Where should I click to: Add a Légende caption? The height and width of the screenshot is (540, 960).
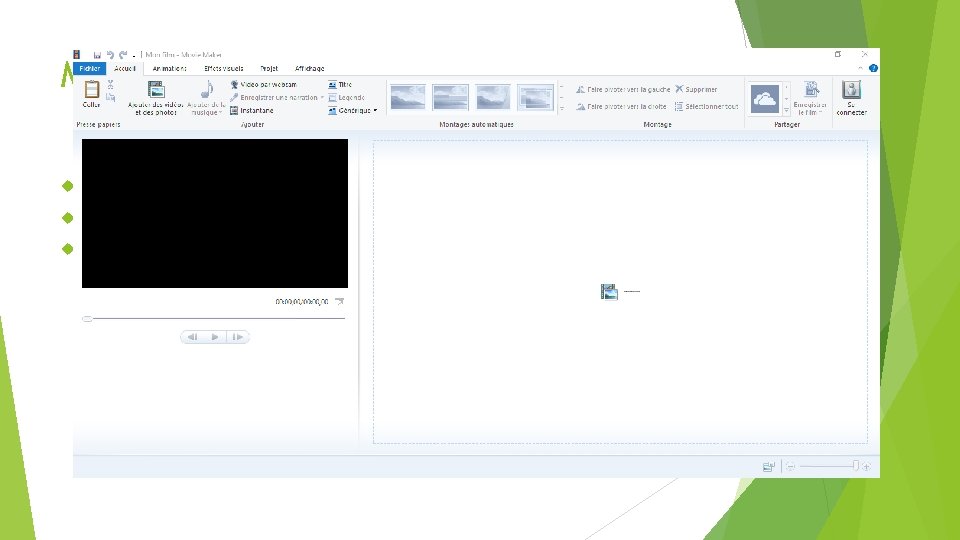pyautogui.click(x=347, y=97)
